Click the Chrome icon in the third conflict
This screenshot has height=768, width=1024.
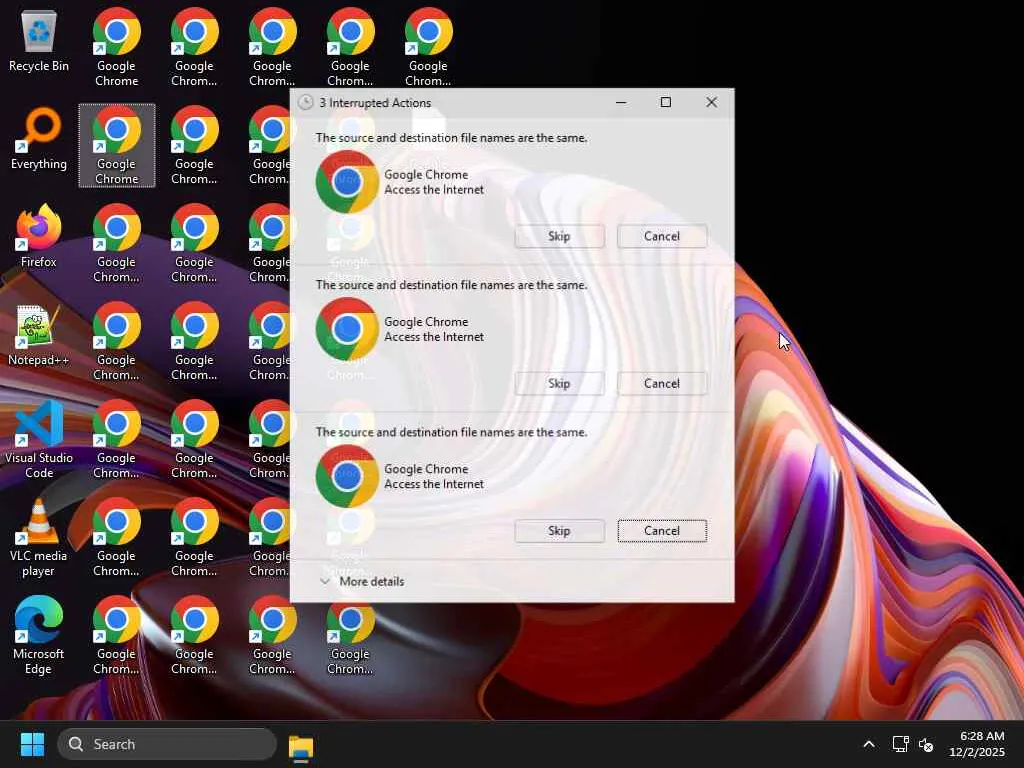click(347, 476)
